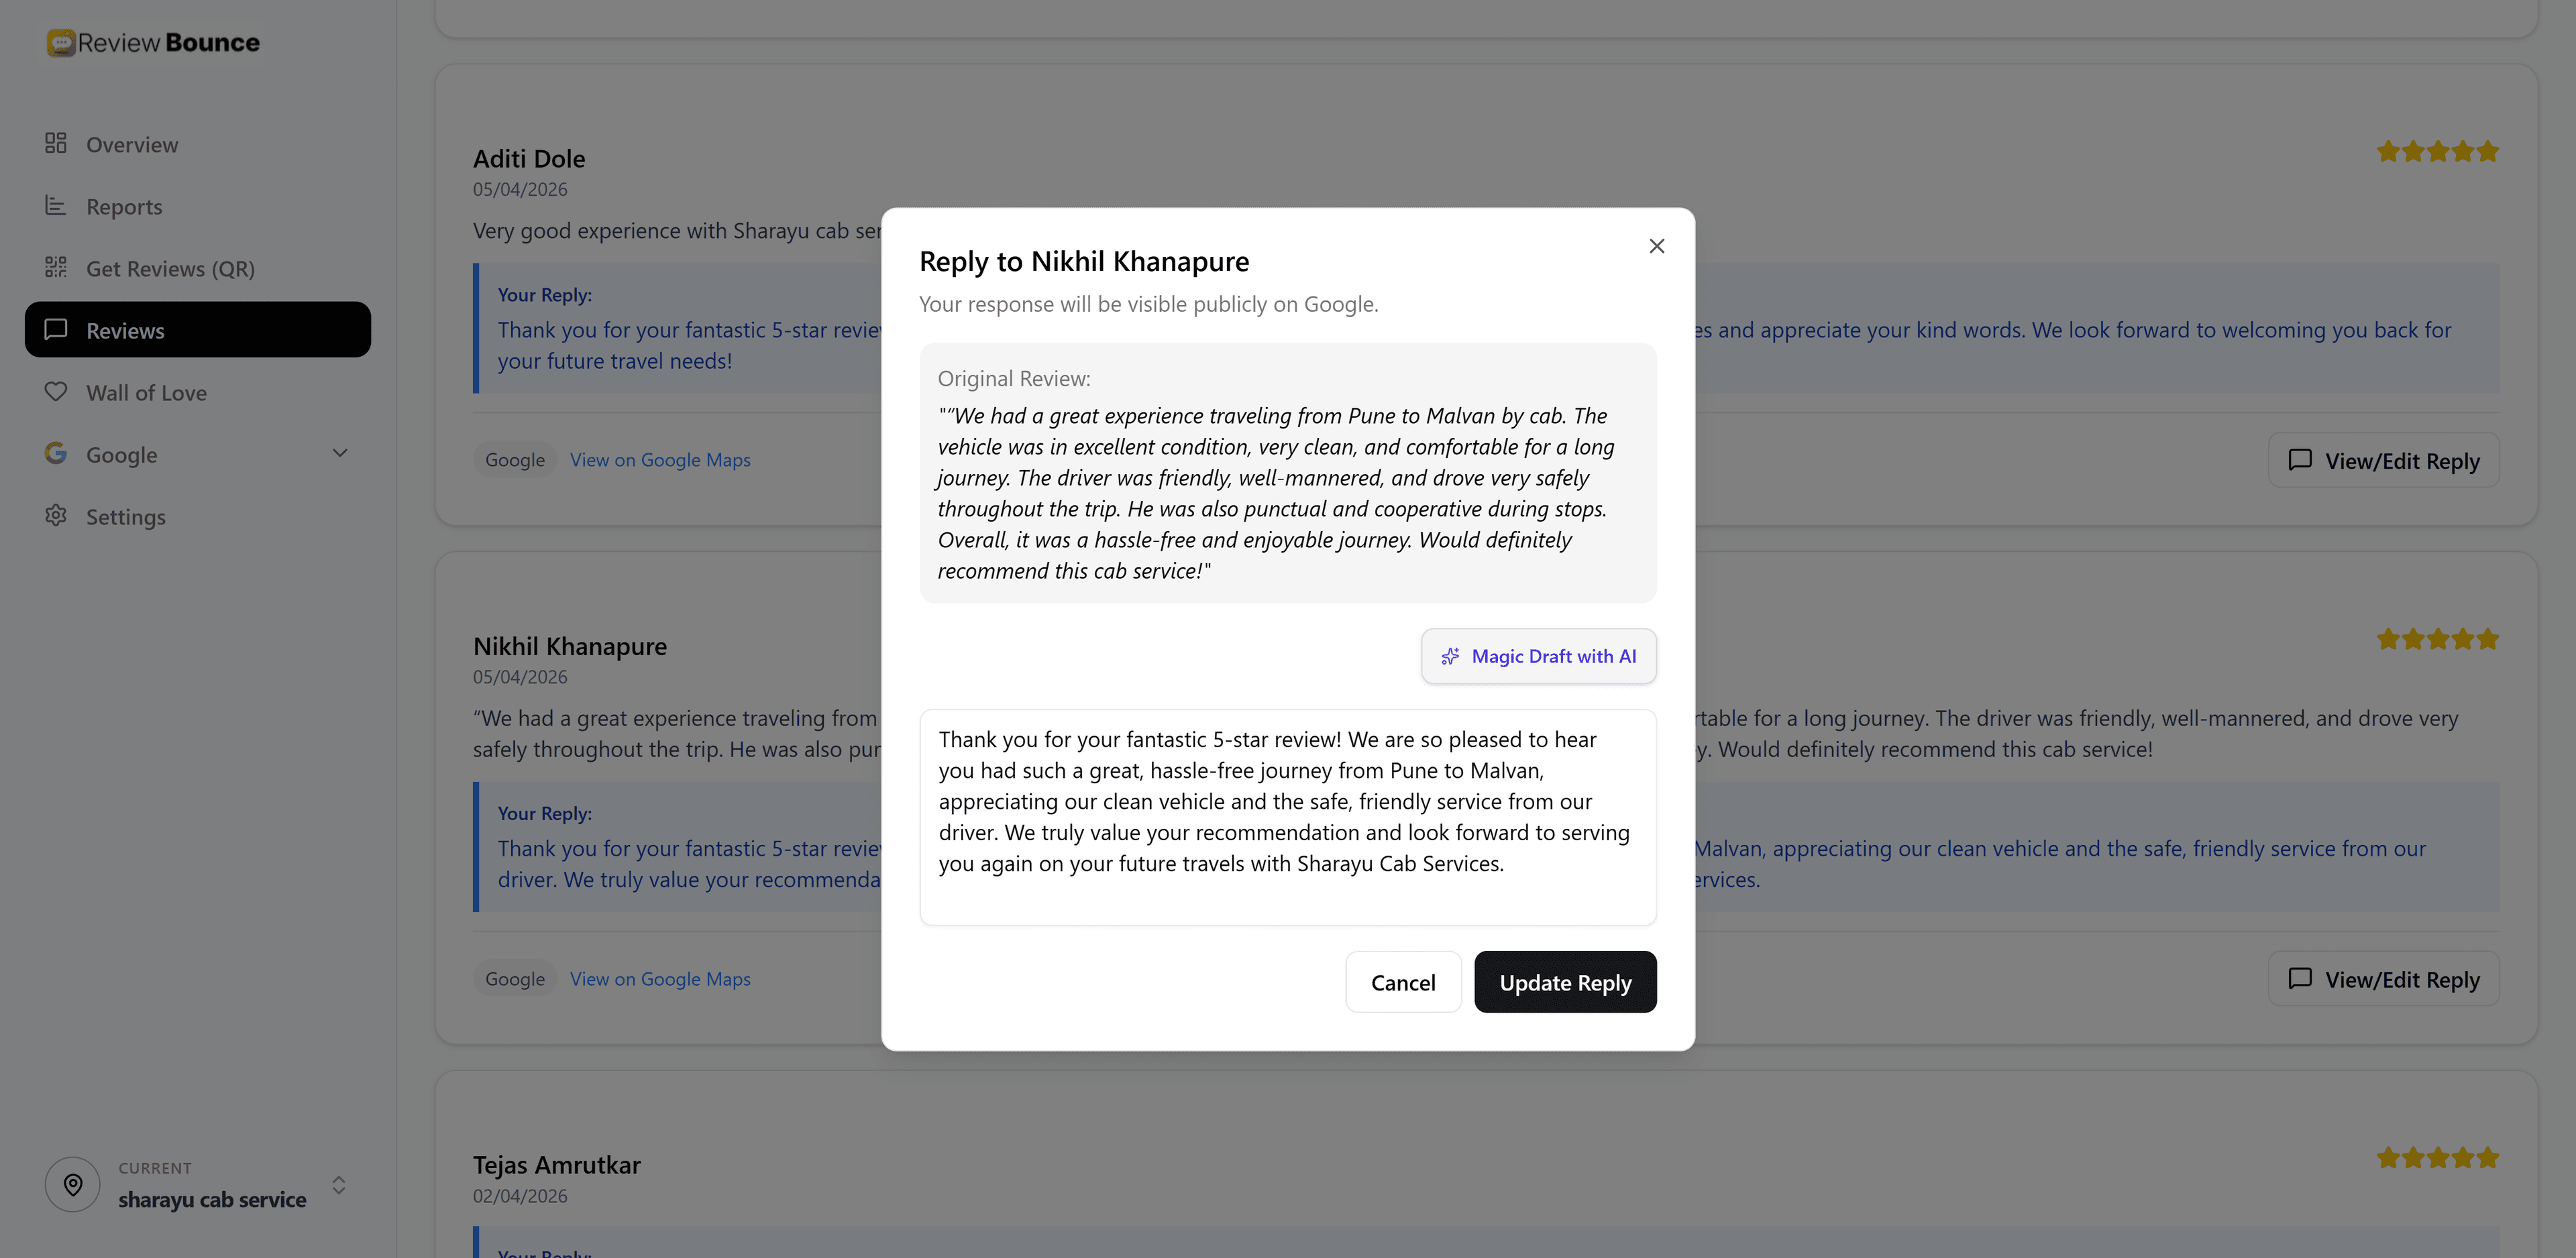Open Wall of Love page
This screenshot has width=2576, height=1258.
coord(198,392)
